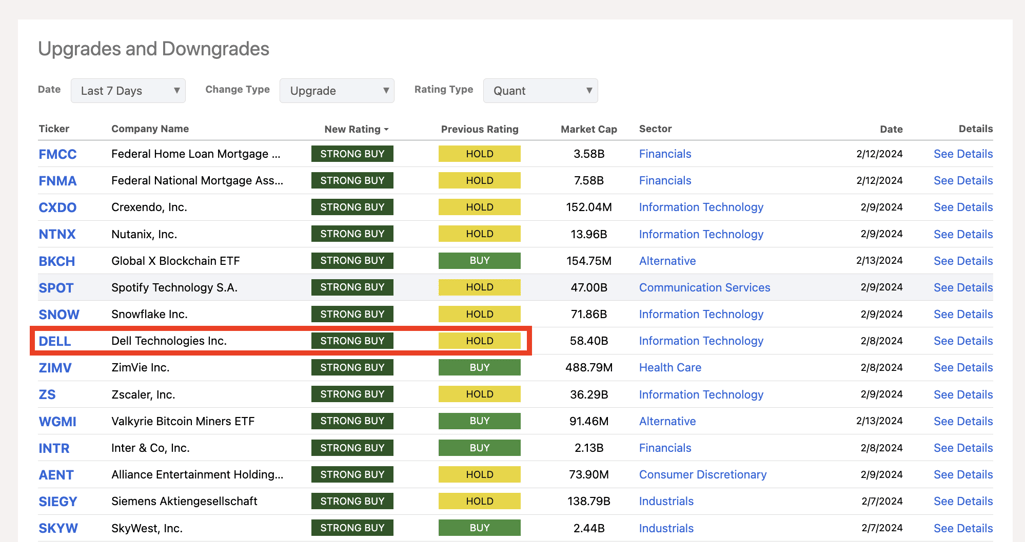Open the Rating Type dropdown set to Quant
This screenshot has width=1025, height=542.
540,91
